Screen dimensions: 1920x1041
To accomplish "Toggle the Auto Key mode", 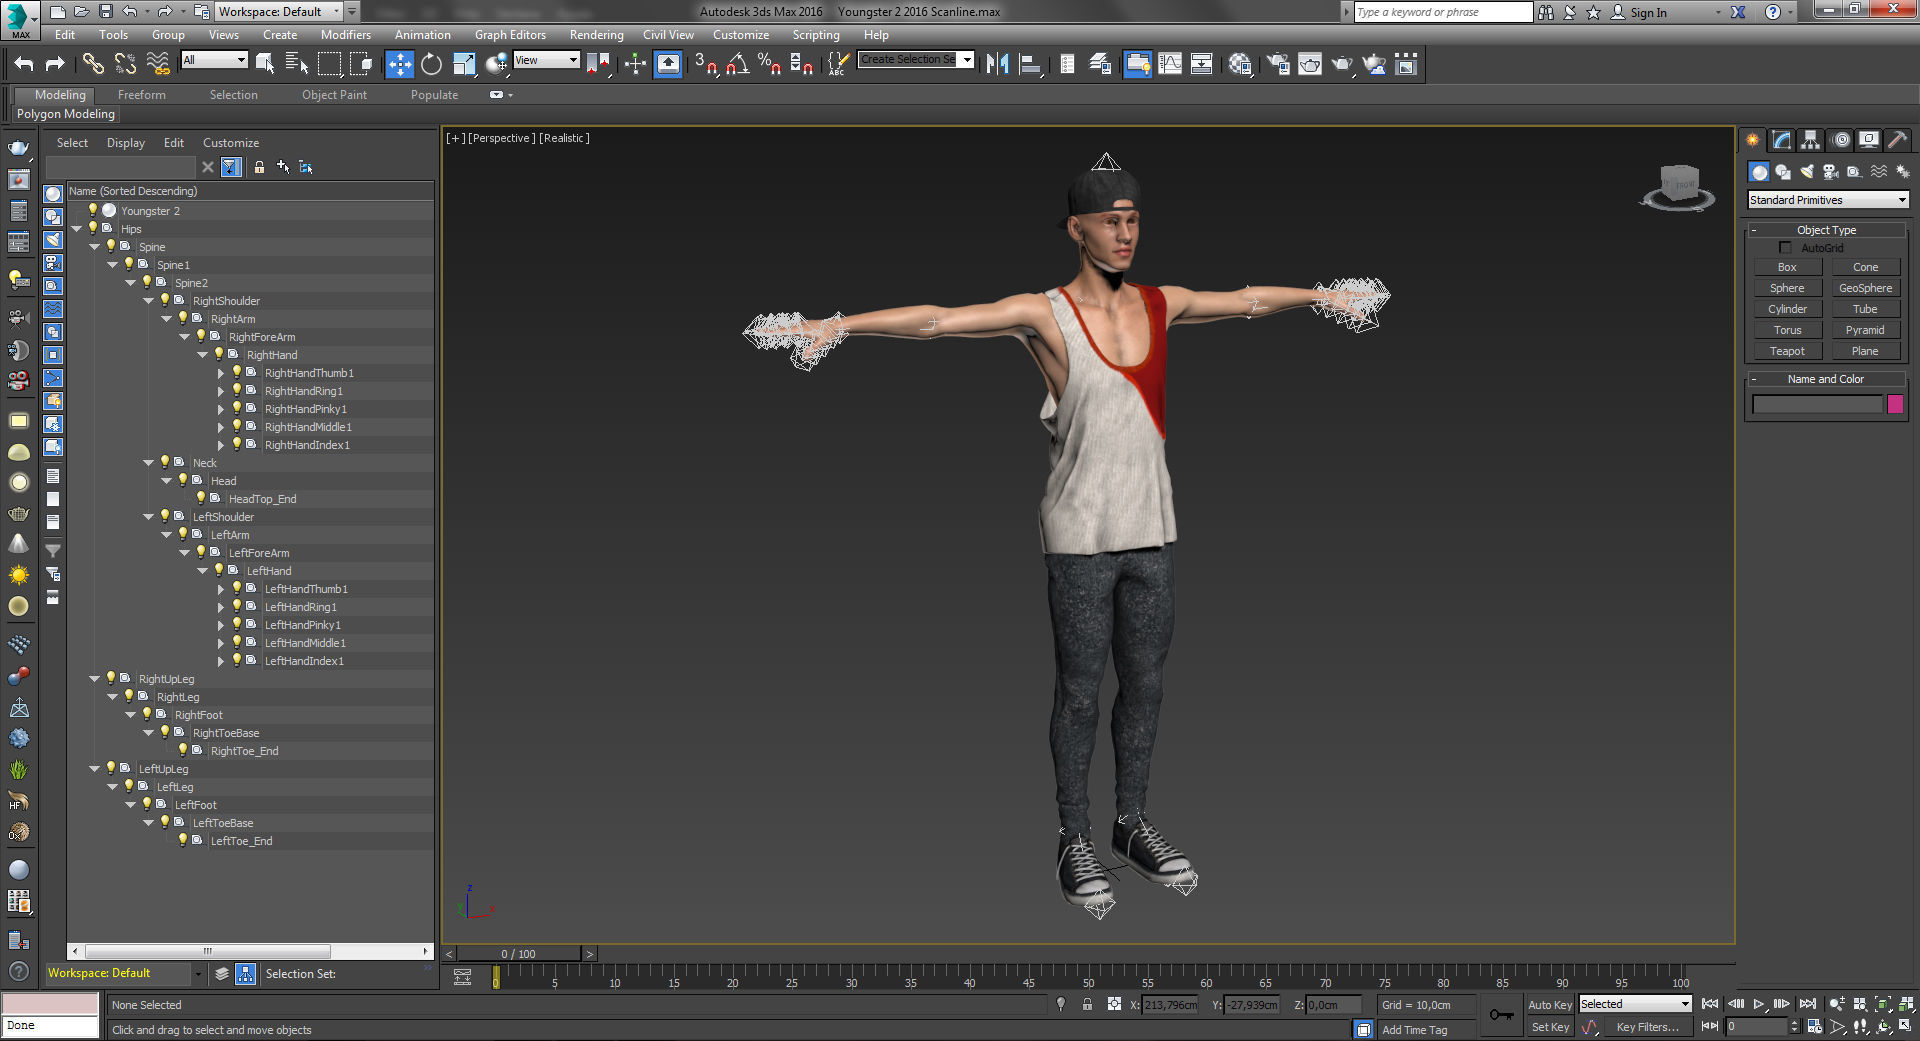I will [1549, 1005].
